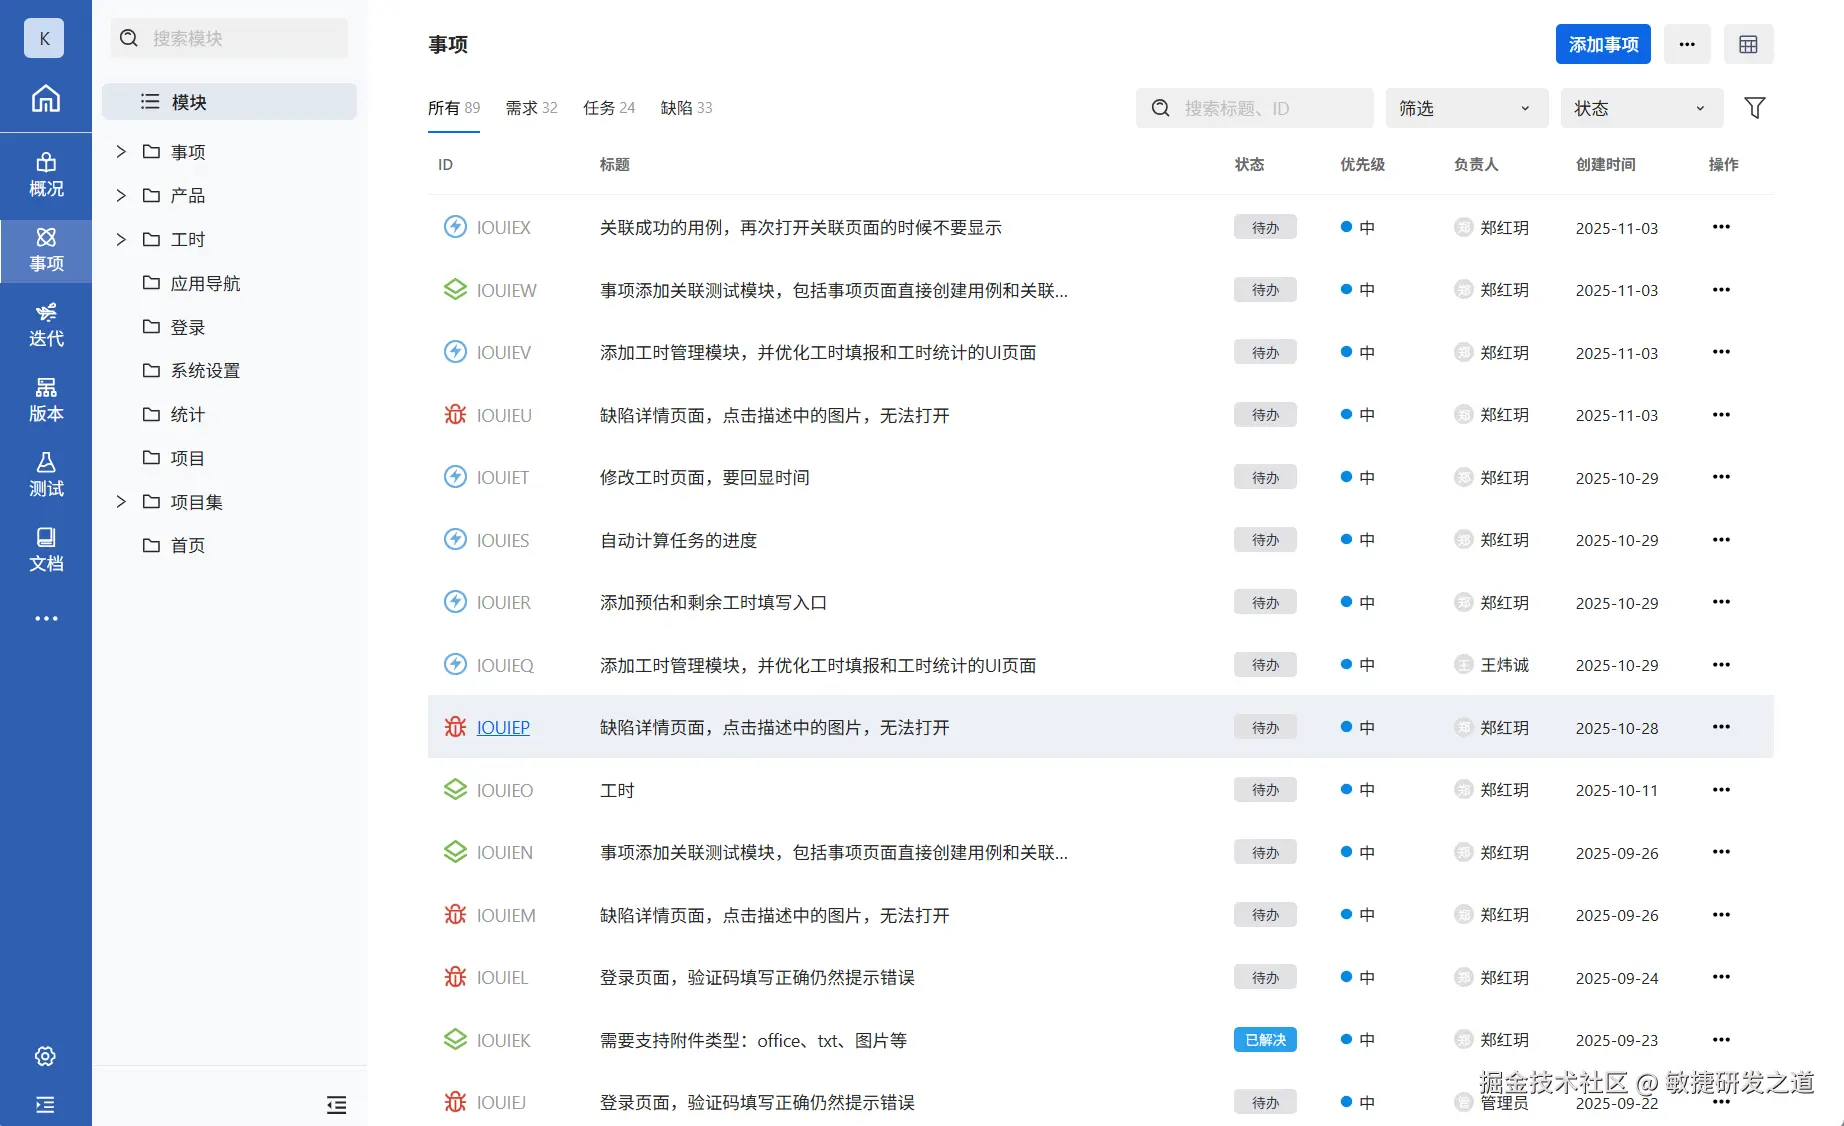Switch to the 任务 tab
This screenshot has height=1126, width=1844.
coord(609,108)
